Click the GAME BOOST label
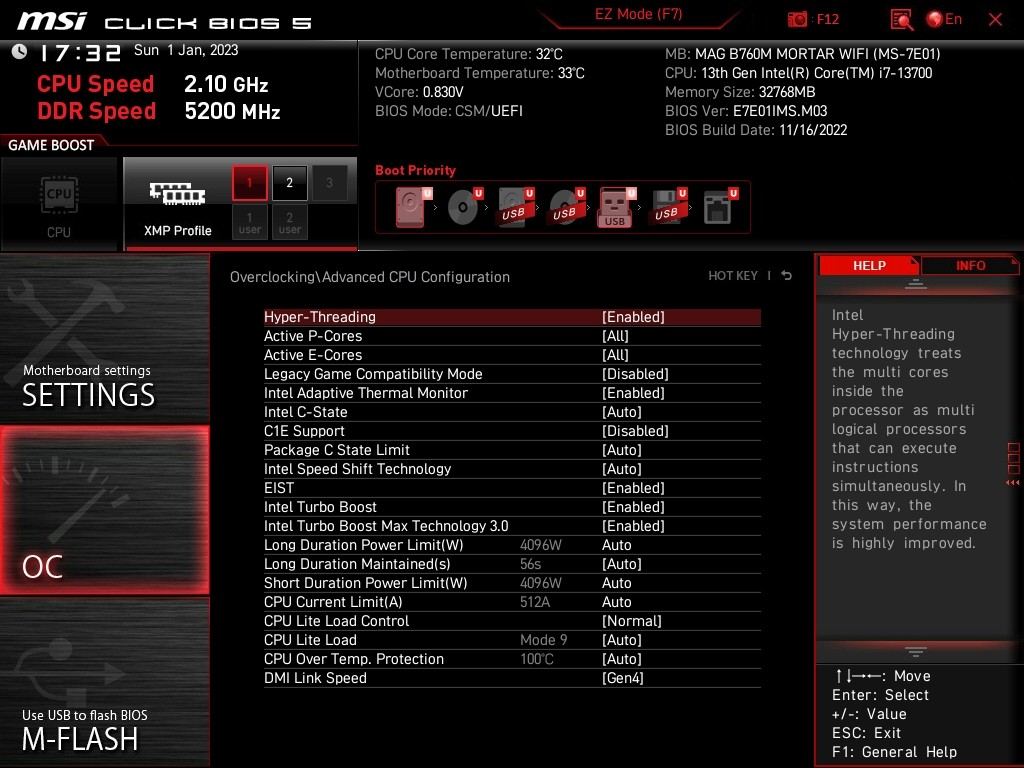The height and width of the screenshot is (768, 1024). point(51,145)
